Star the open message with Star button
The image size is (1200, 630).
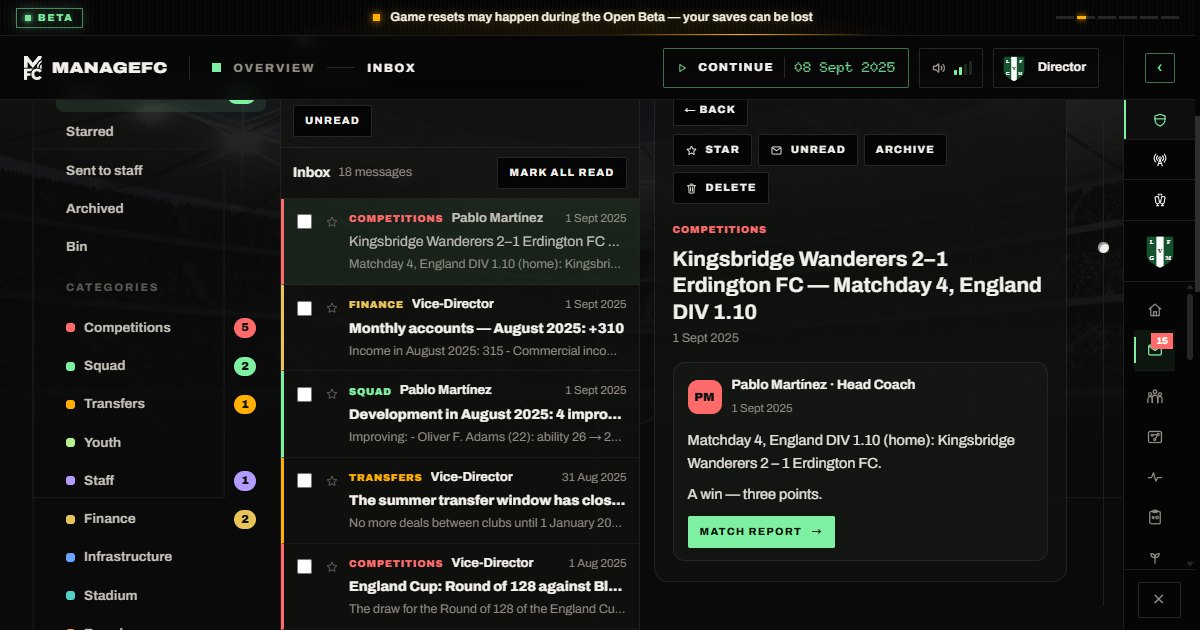coord(713,150)
